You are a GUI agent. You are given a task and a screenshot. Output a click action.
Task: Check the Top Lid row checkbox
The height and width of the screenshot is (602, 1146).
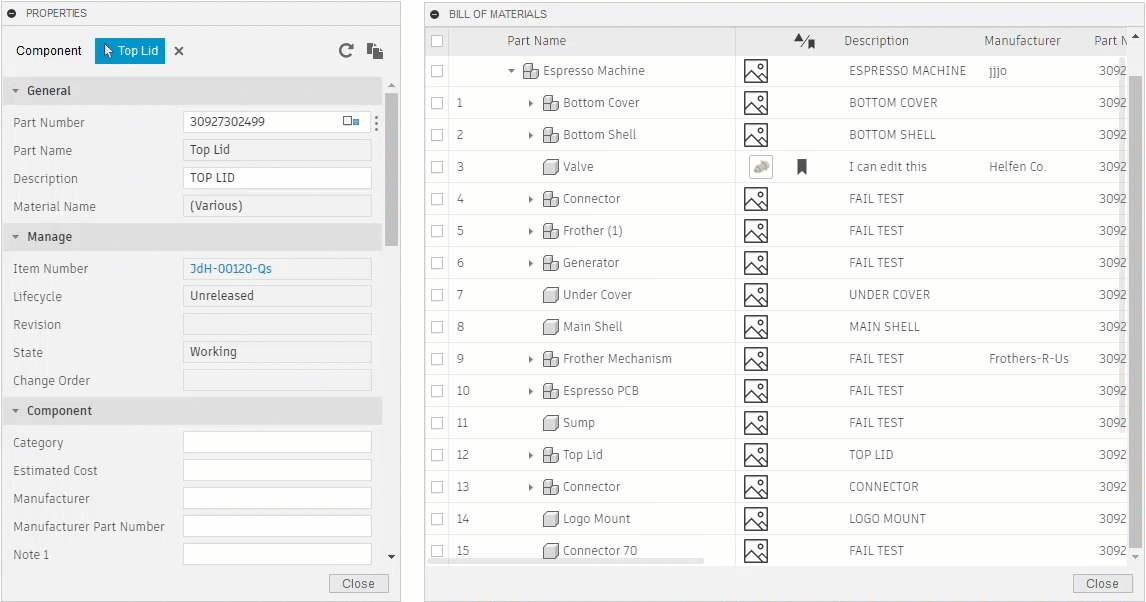pyautogui.click(x=437, y=455)
